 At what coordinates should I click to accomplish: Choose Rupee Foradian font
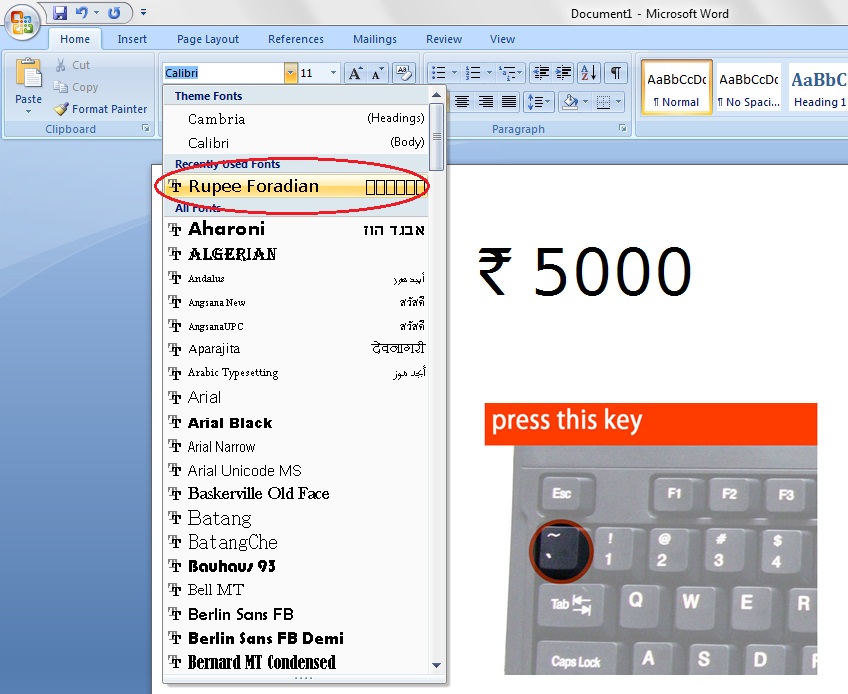tap(296, 187)
